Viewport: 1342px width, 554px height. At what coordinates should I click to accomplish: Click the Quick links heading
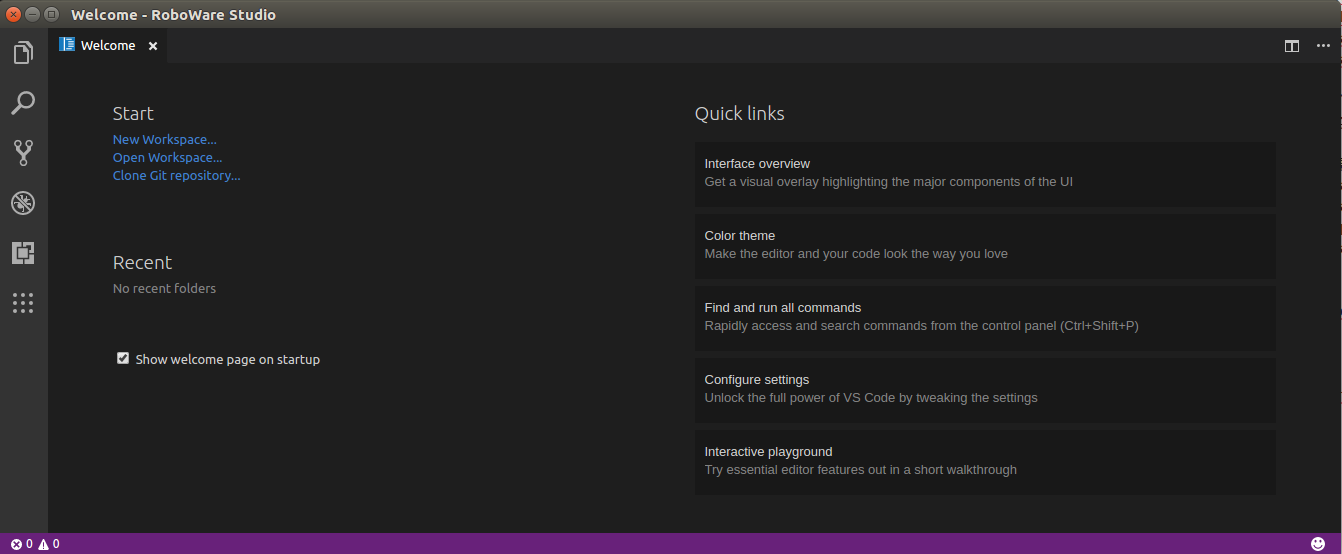point(740,113)
